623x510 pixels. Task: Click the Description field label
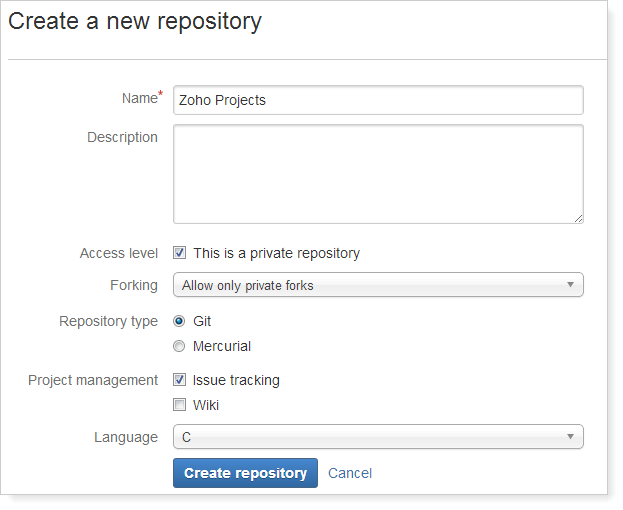click(x=122, y=137)
